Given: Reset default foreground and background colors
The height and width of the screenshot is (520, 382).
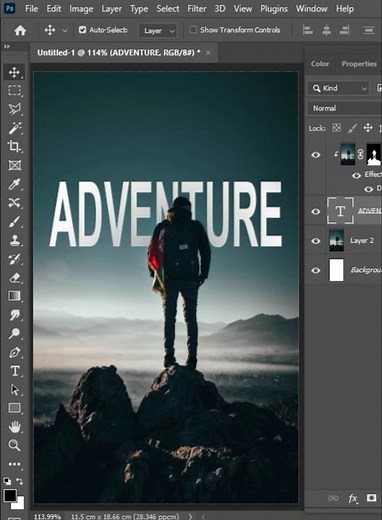Looking at the screenshot, I should tap(7, 481).
